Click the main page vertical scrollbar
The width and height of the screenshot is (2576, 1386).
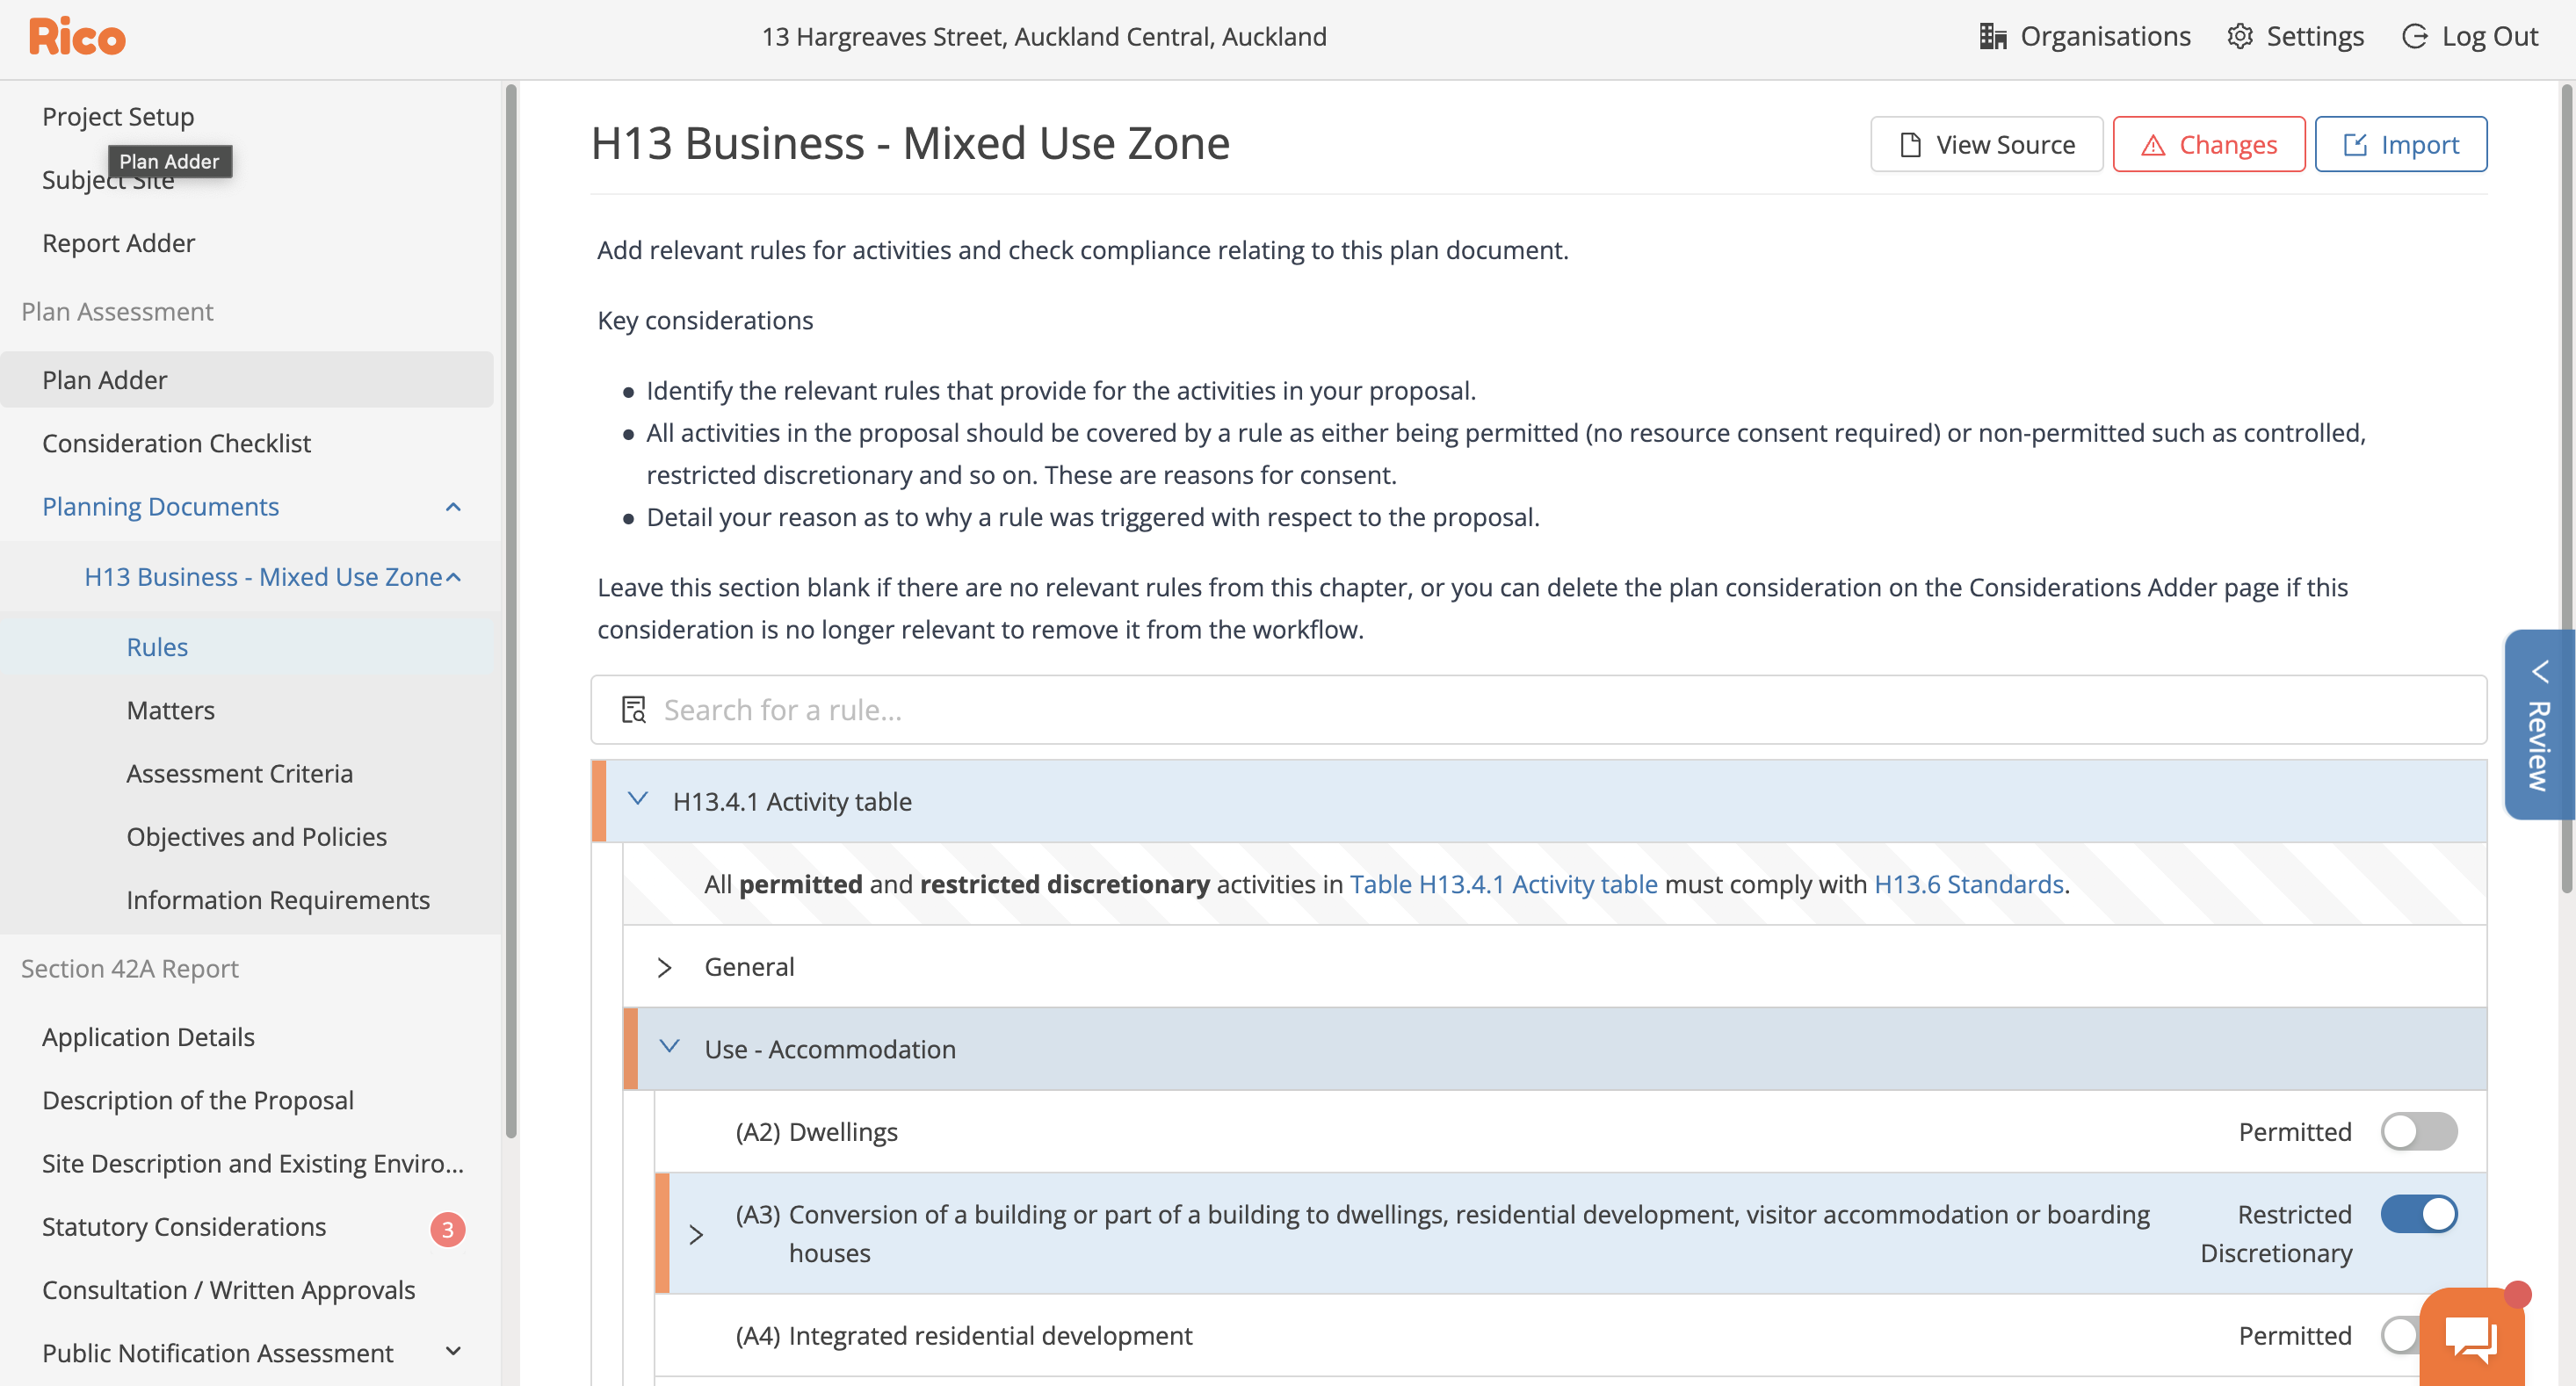pyautogui.click(x=2566, y=490)
